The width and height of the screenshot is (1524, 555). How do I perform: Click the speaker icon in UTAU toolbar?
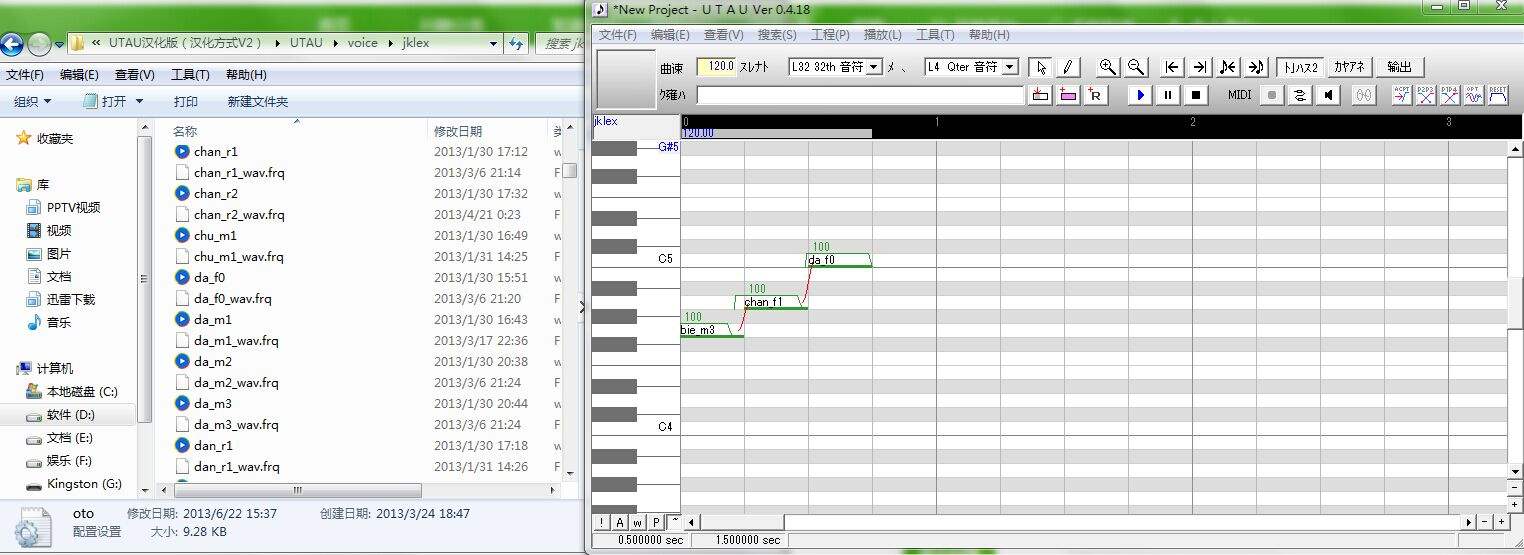(1328, 95)
